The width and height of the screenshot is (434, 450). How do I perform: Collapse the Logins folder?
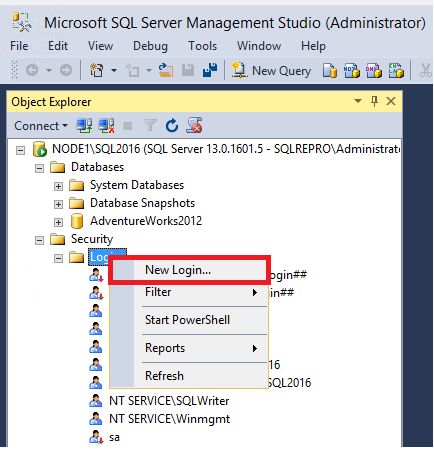coord(58,258)
